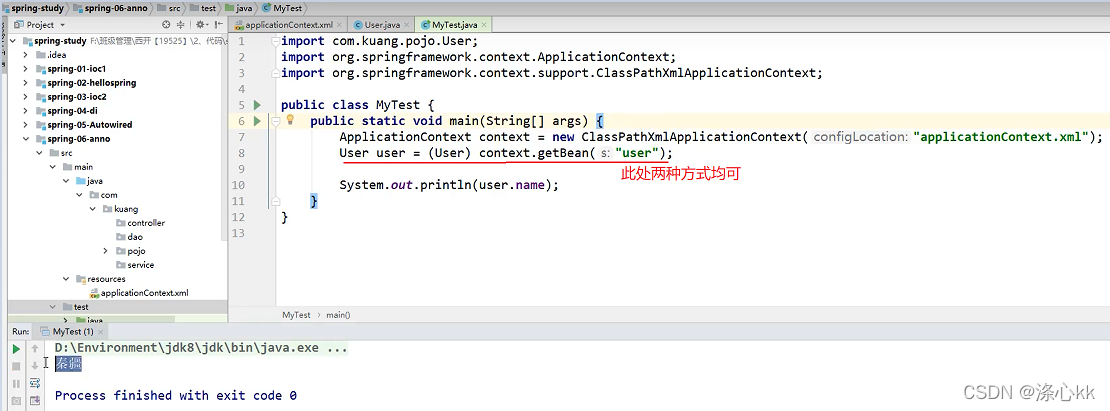Collapse the resources folder

point(67,279)
